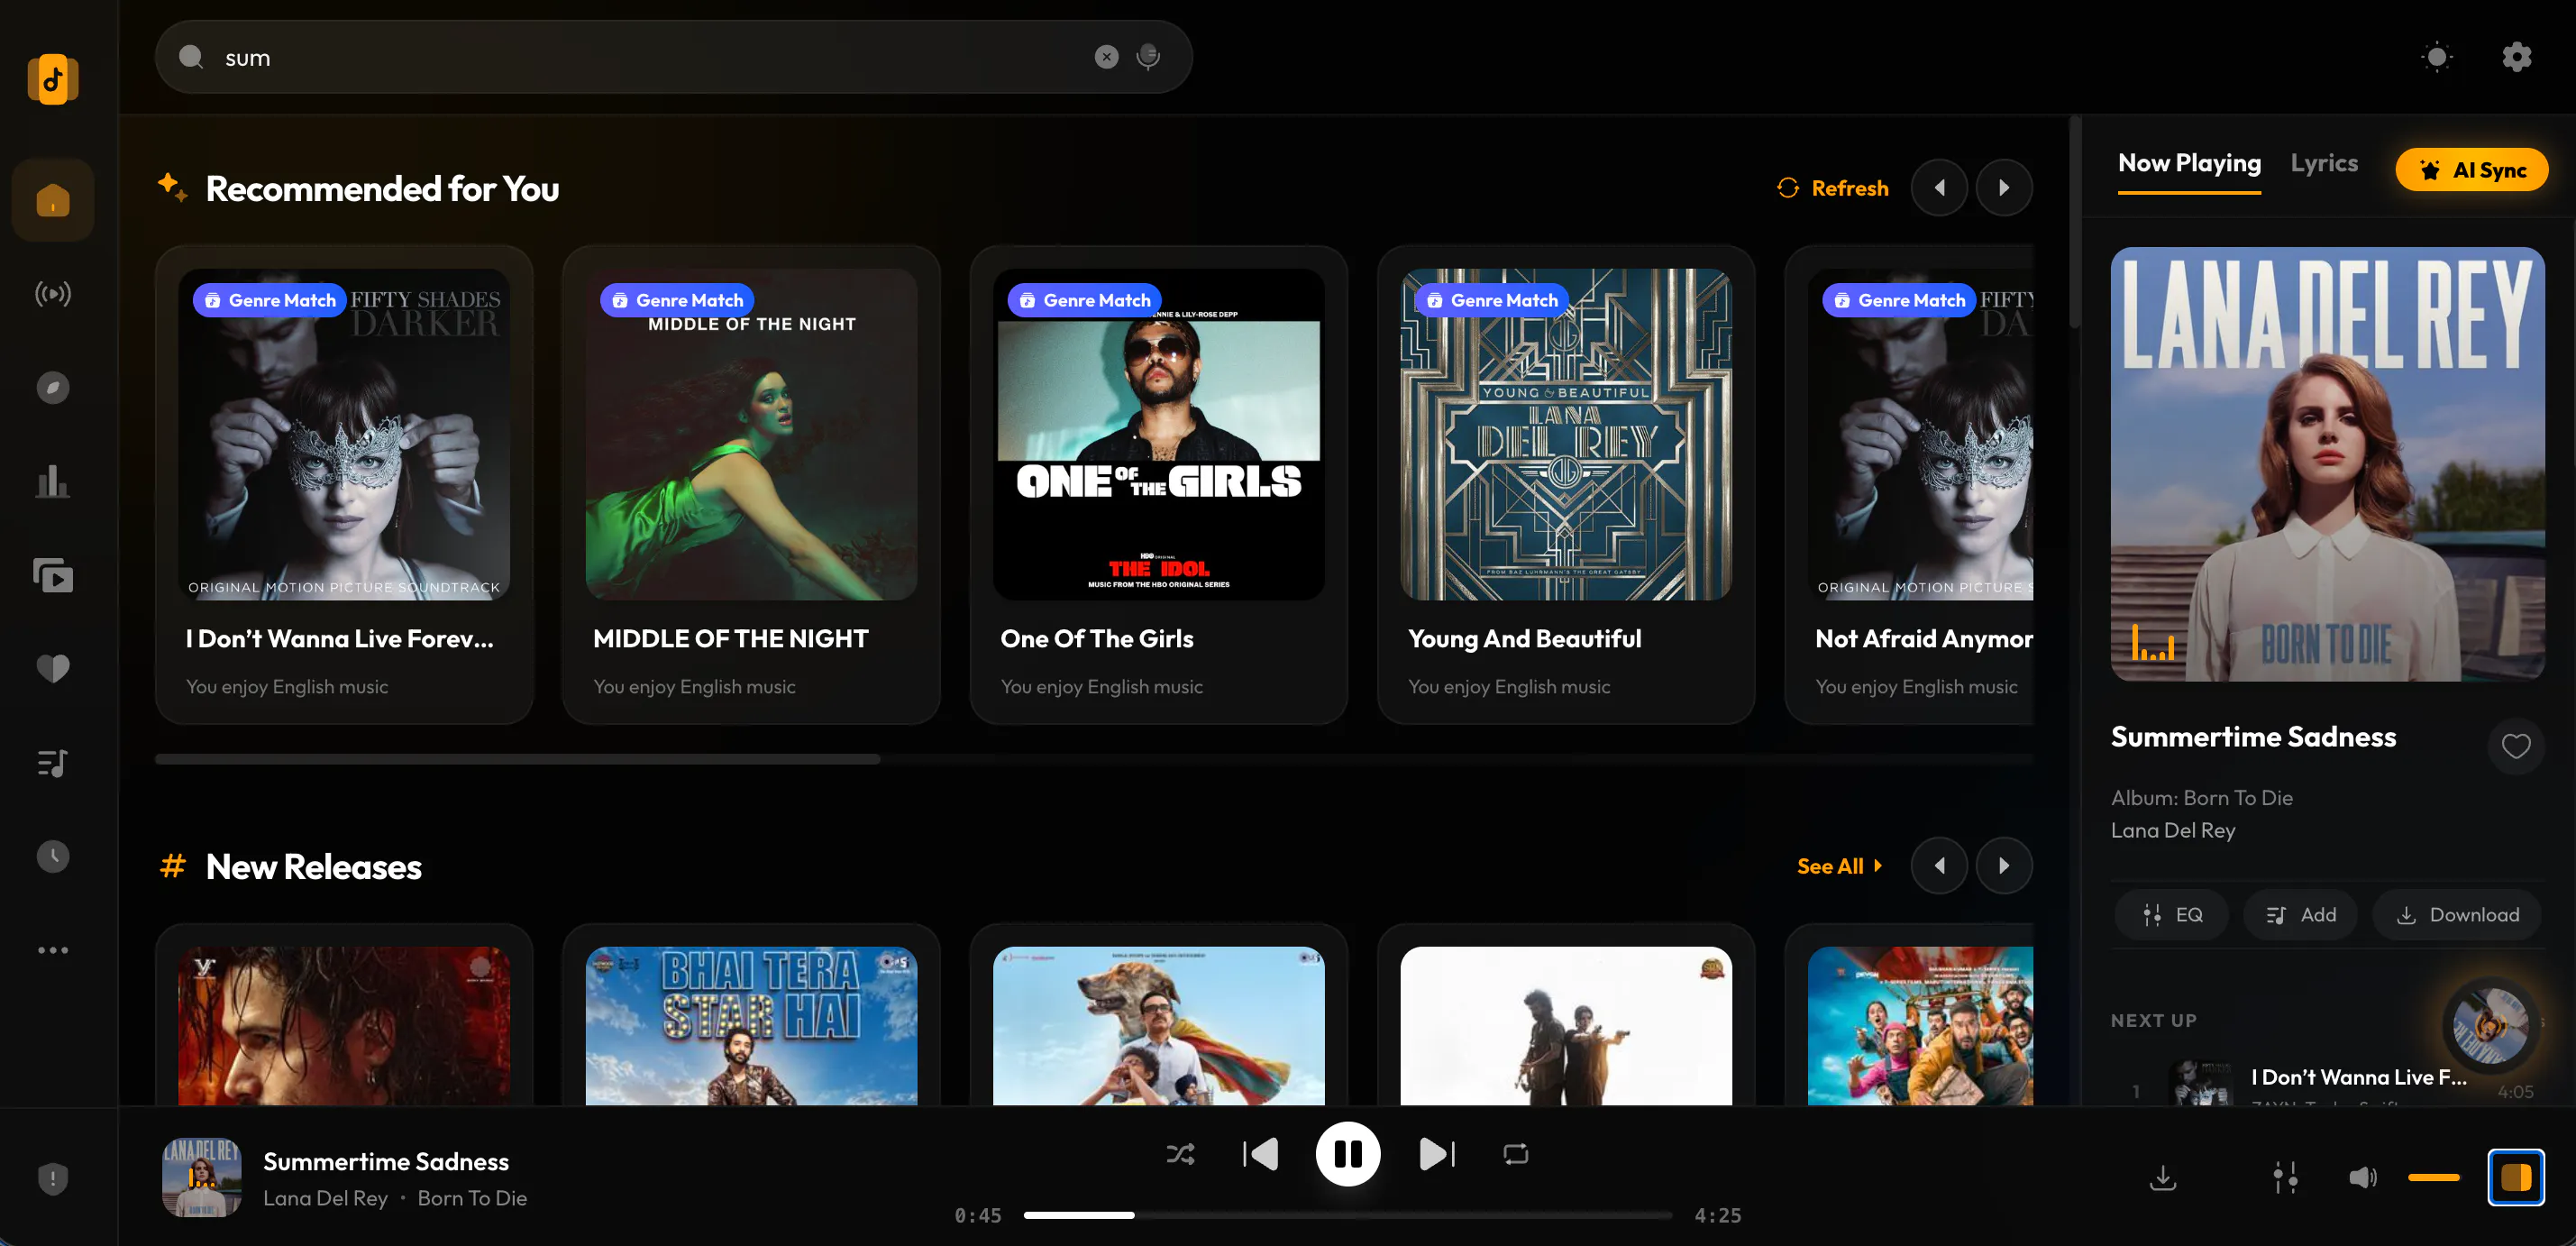Viewport: 2576px width, 1246px height.
Task: Mute using the speaker volume icon
Action: pos(2362,1178)
